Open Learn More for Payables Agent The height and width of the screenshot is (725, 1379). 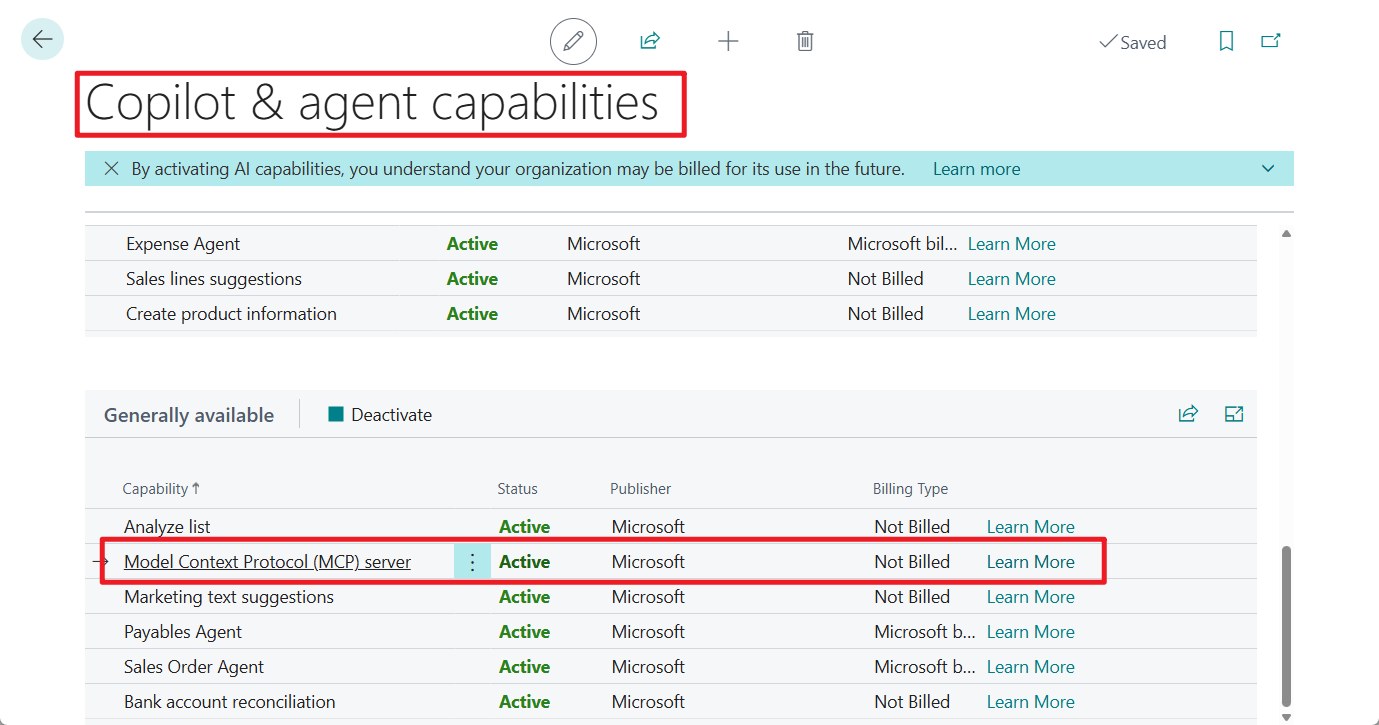1030,632
